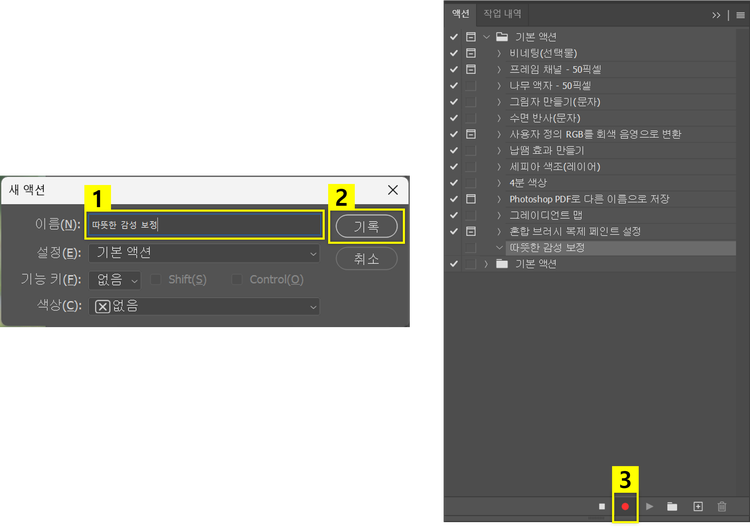Expand the 수면 반사(문자) chevron
This screenshot has width=750, height=527.
tap(499, 118)
